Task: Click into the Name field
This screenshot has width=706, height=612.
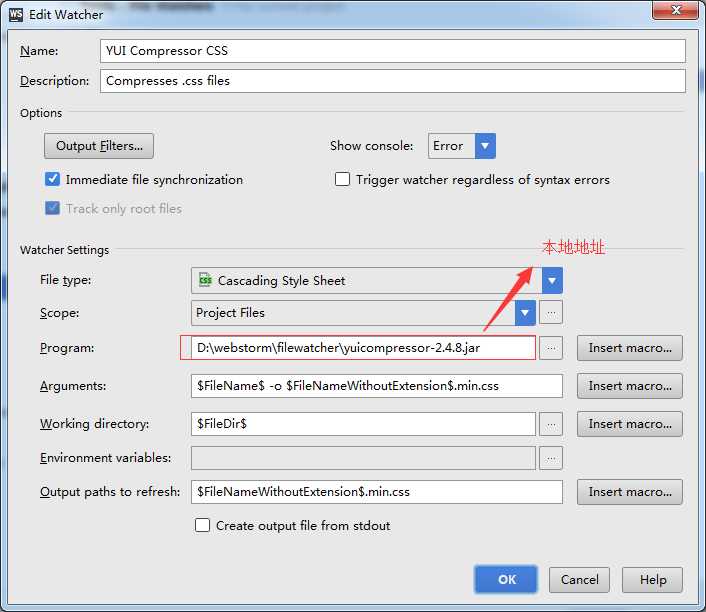Action: (393, 51)
